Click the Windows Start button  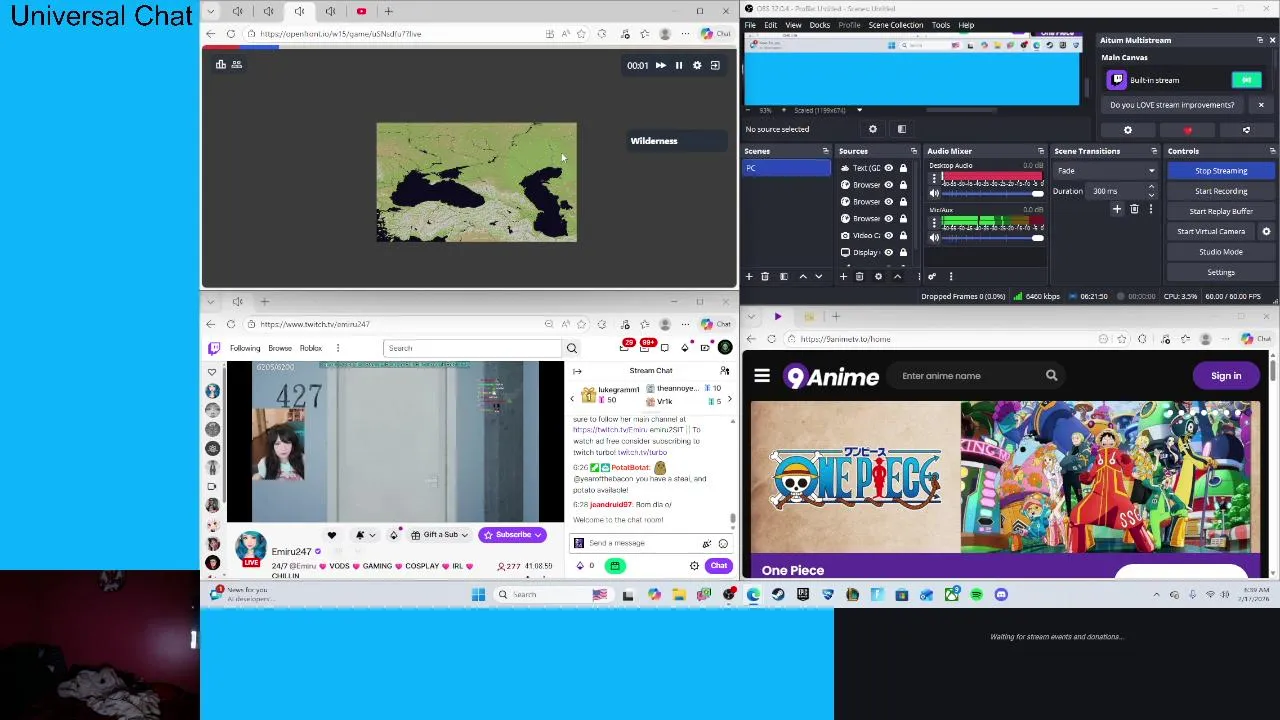coord(478,595)
